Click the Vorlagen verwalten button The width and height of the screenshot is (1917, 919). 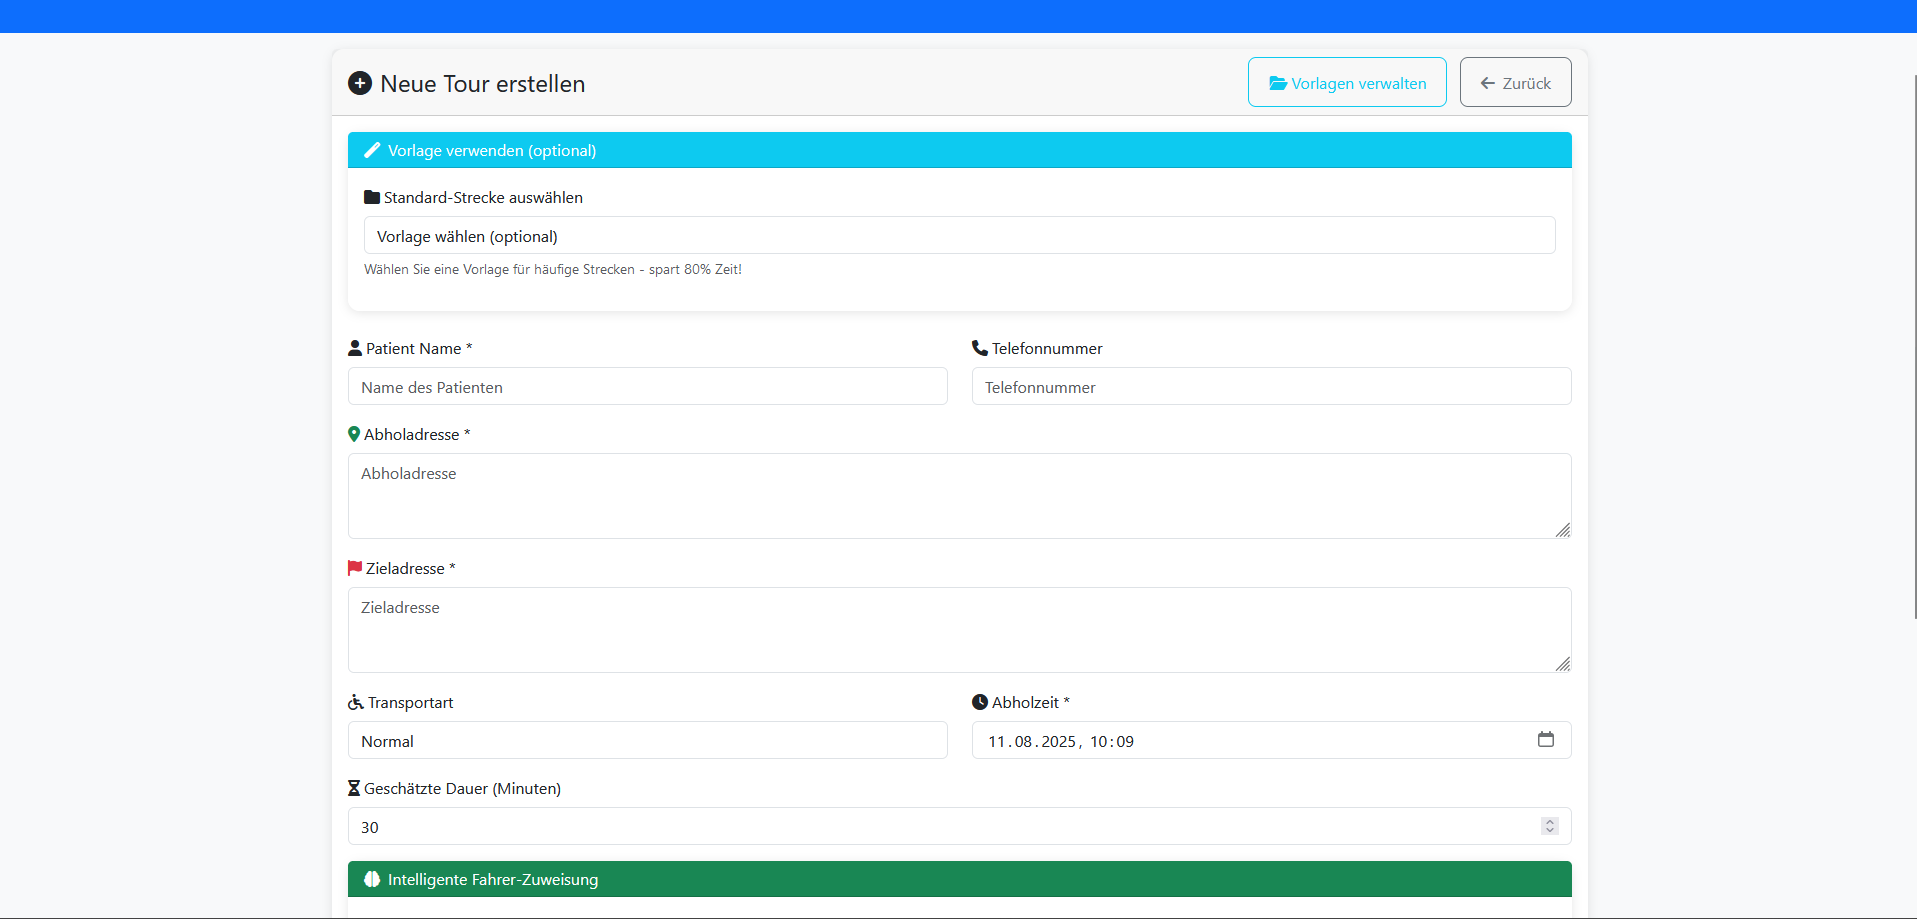pyautogui.click(x=1347, y=82)
